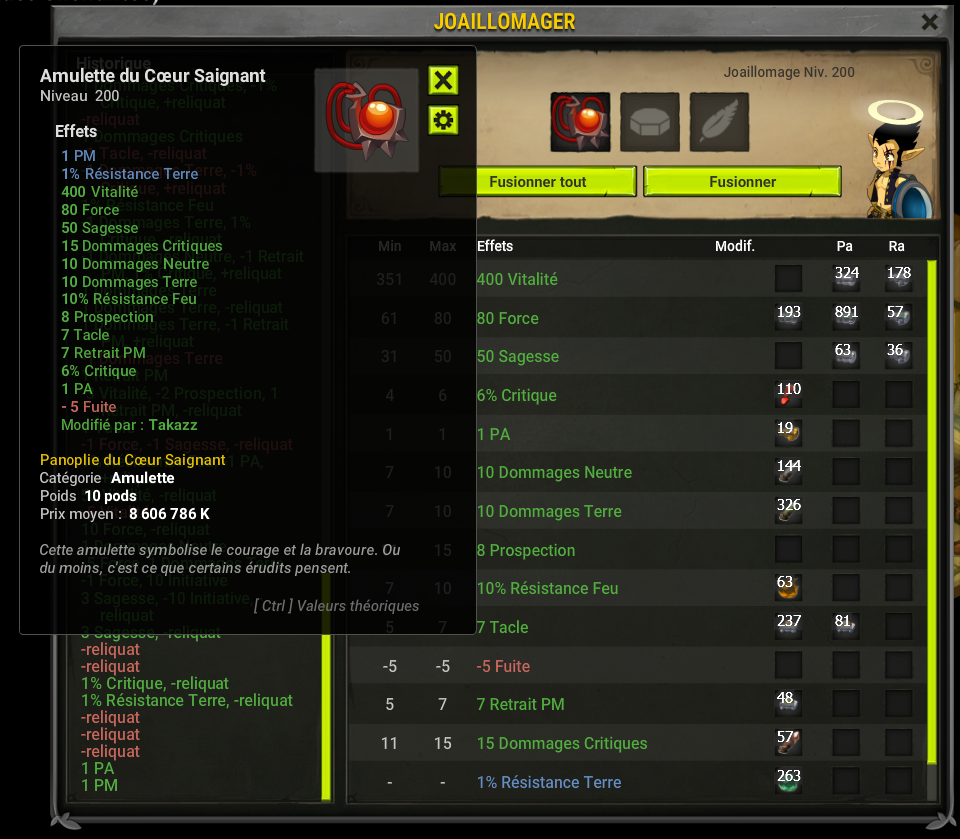The width and height of the screenshot is (960, 839).
Task: Click the feather signature slot
Action: point(719,122)
